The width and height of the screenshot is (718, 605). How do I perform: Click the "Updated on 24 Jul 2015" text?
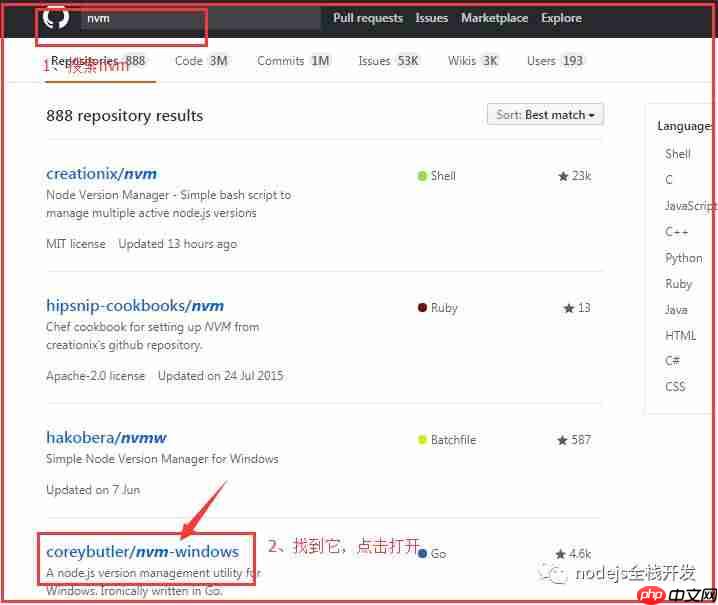(x=221, y=376)
